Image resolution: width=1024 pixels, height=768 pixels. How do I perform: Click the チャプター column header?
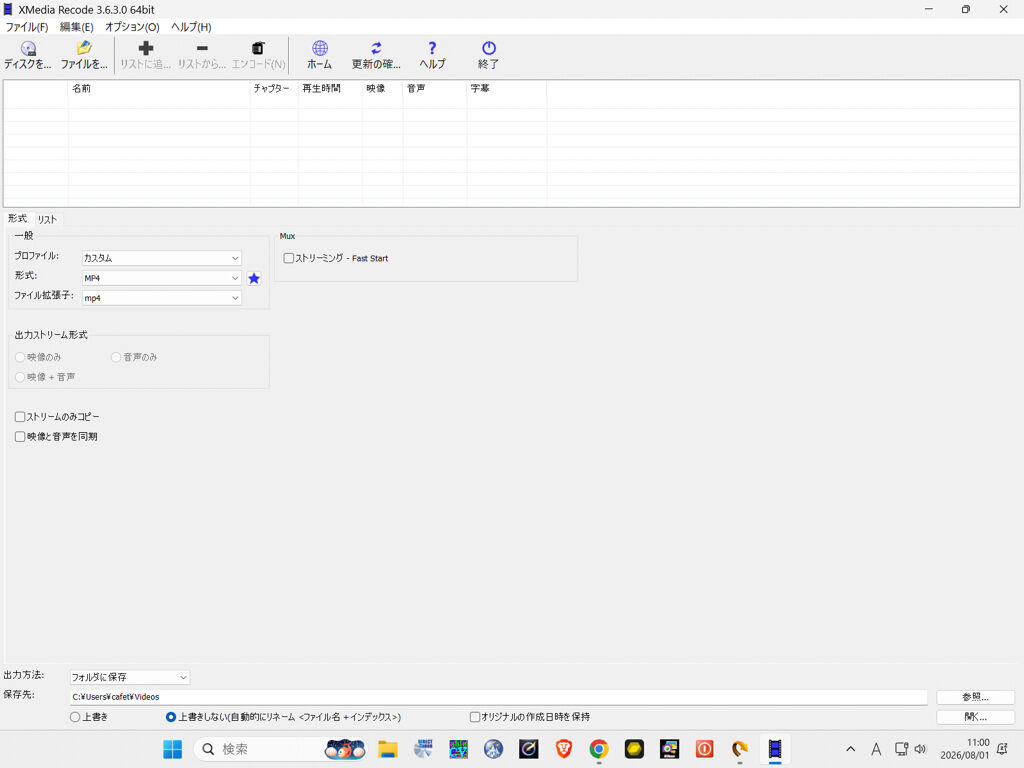click(x=274, y=89)
